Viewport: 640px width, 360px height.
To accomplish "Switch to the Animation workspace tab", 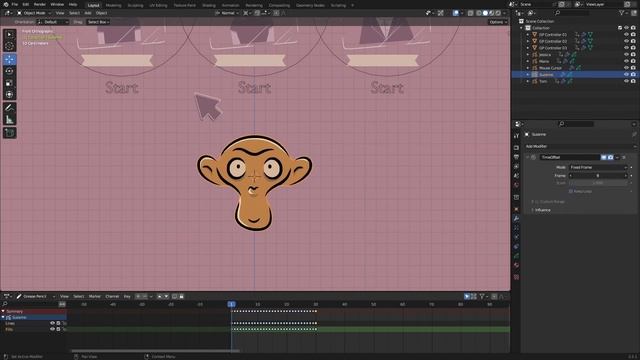I will (x=230, y=5).
